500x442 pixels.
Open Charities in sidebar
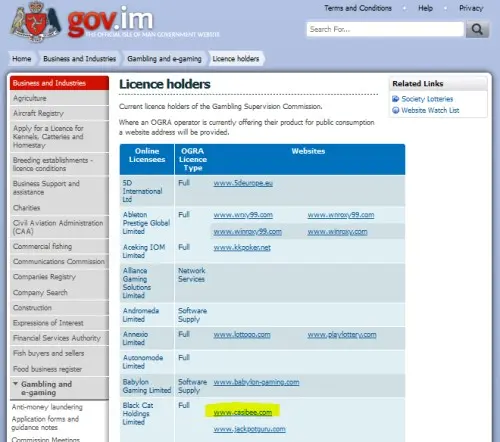(x=59, y=208)
